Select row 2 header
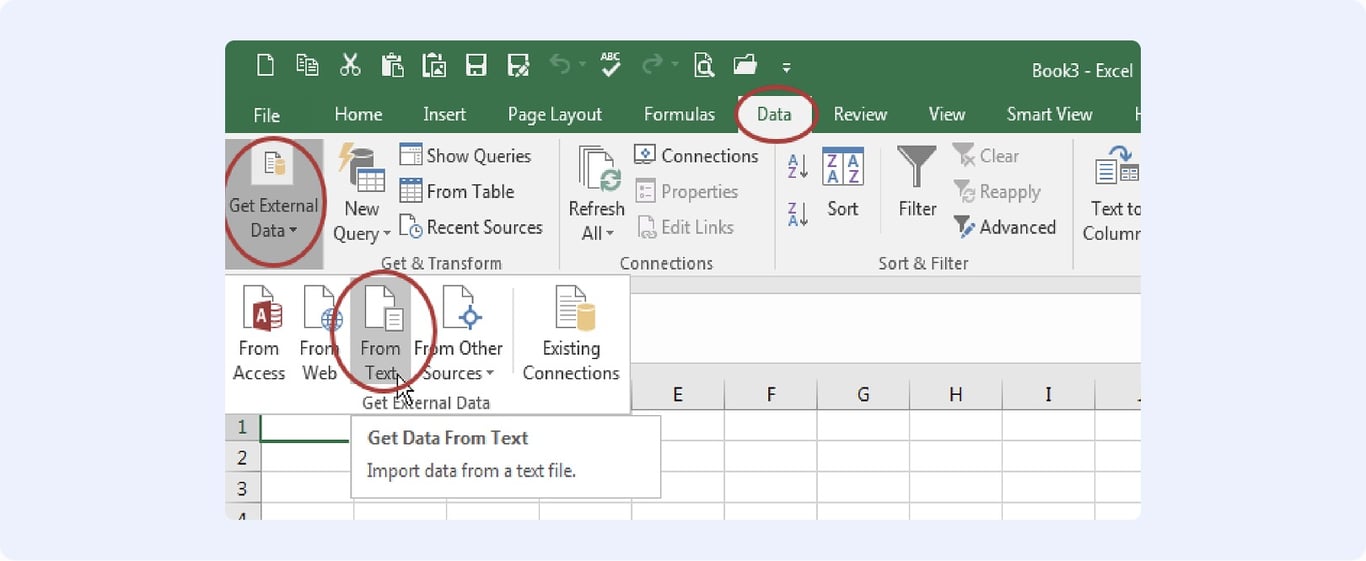This screenshot has width=1366, height=561. coord(242,457)
